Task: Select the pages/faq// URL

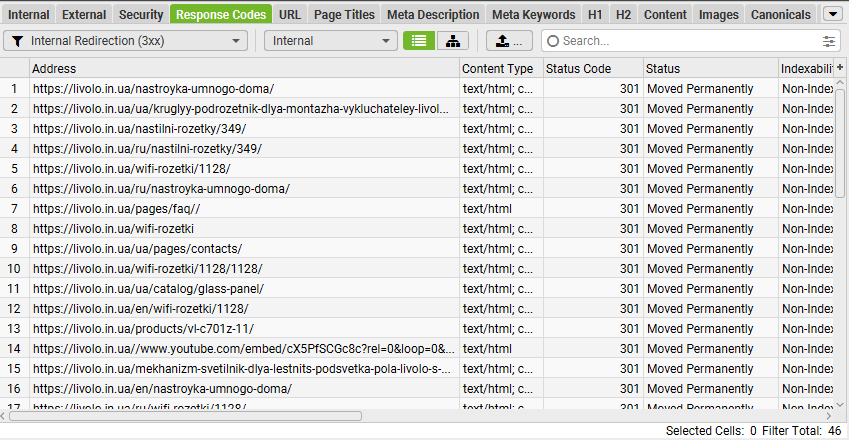Action: [x=116, y=209]
